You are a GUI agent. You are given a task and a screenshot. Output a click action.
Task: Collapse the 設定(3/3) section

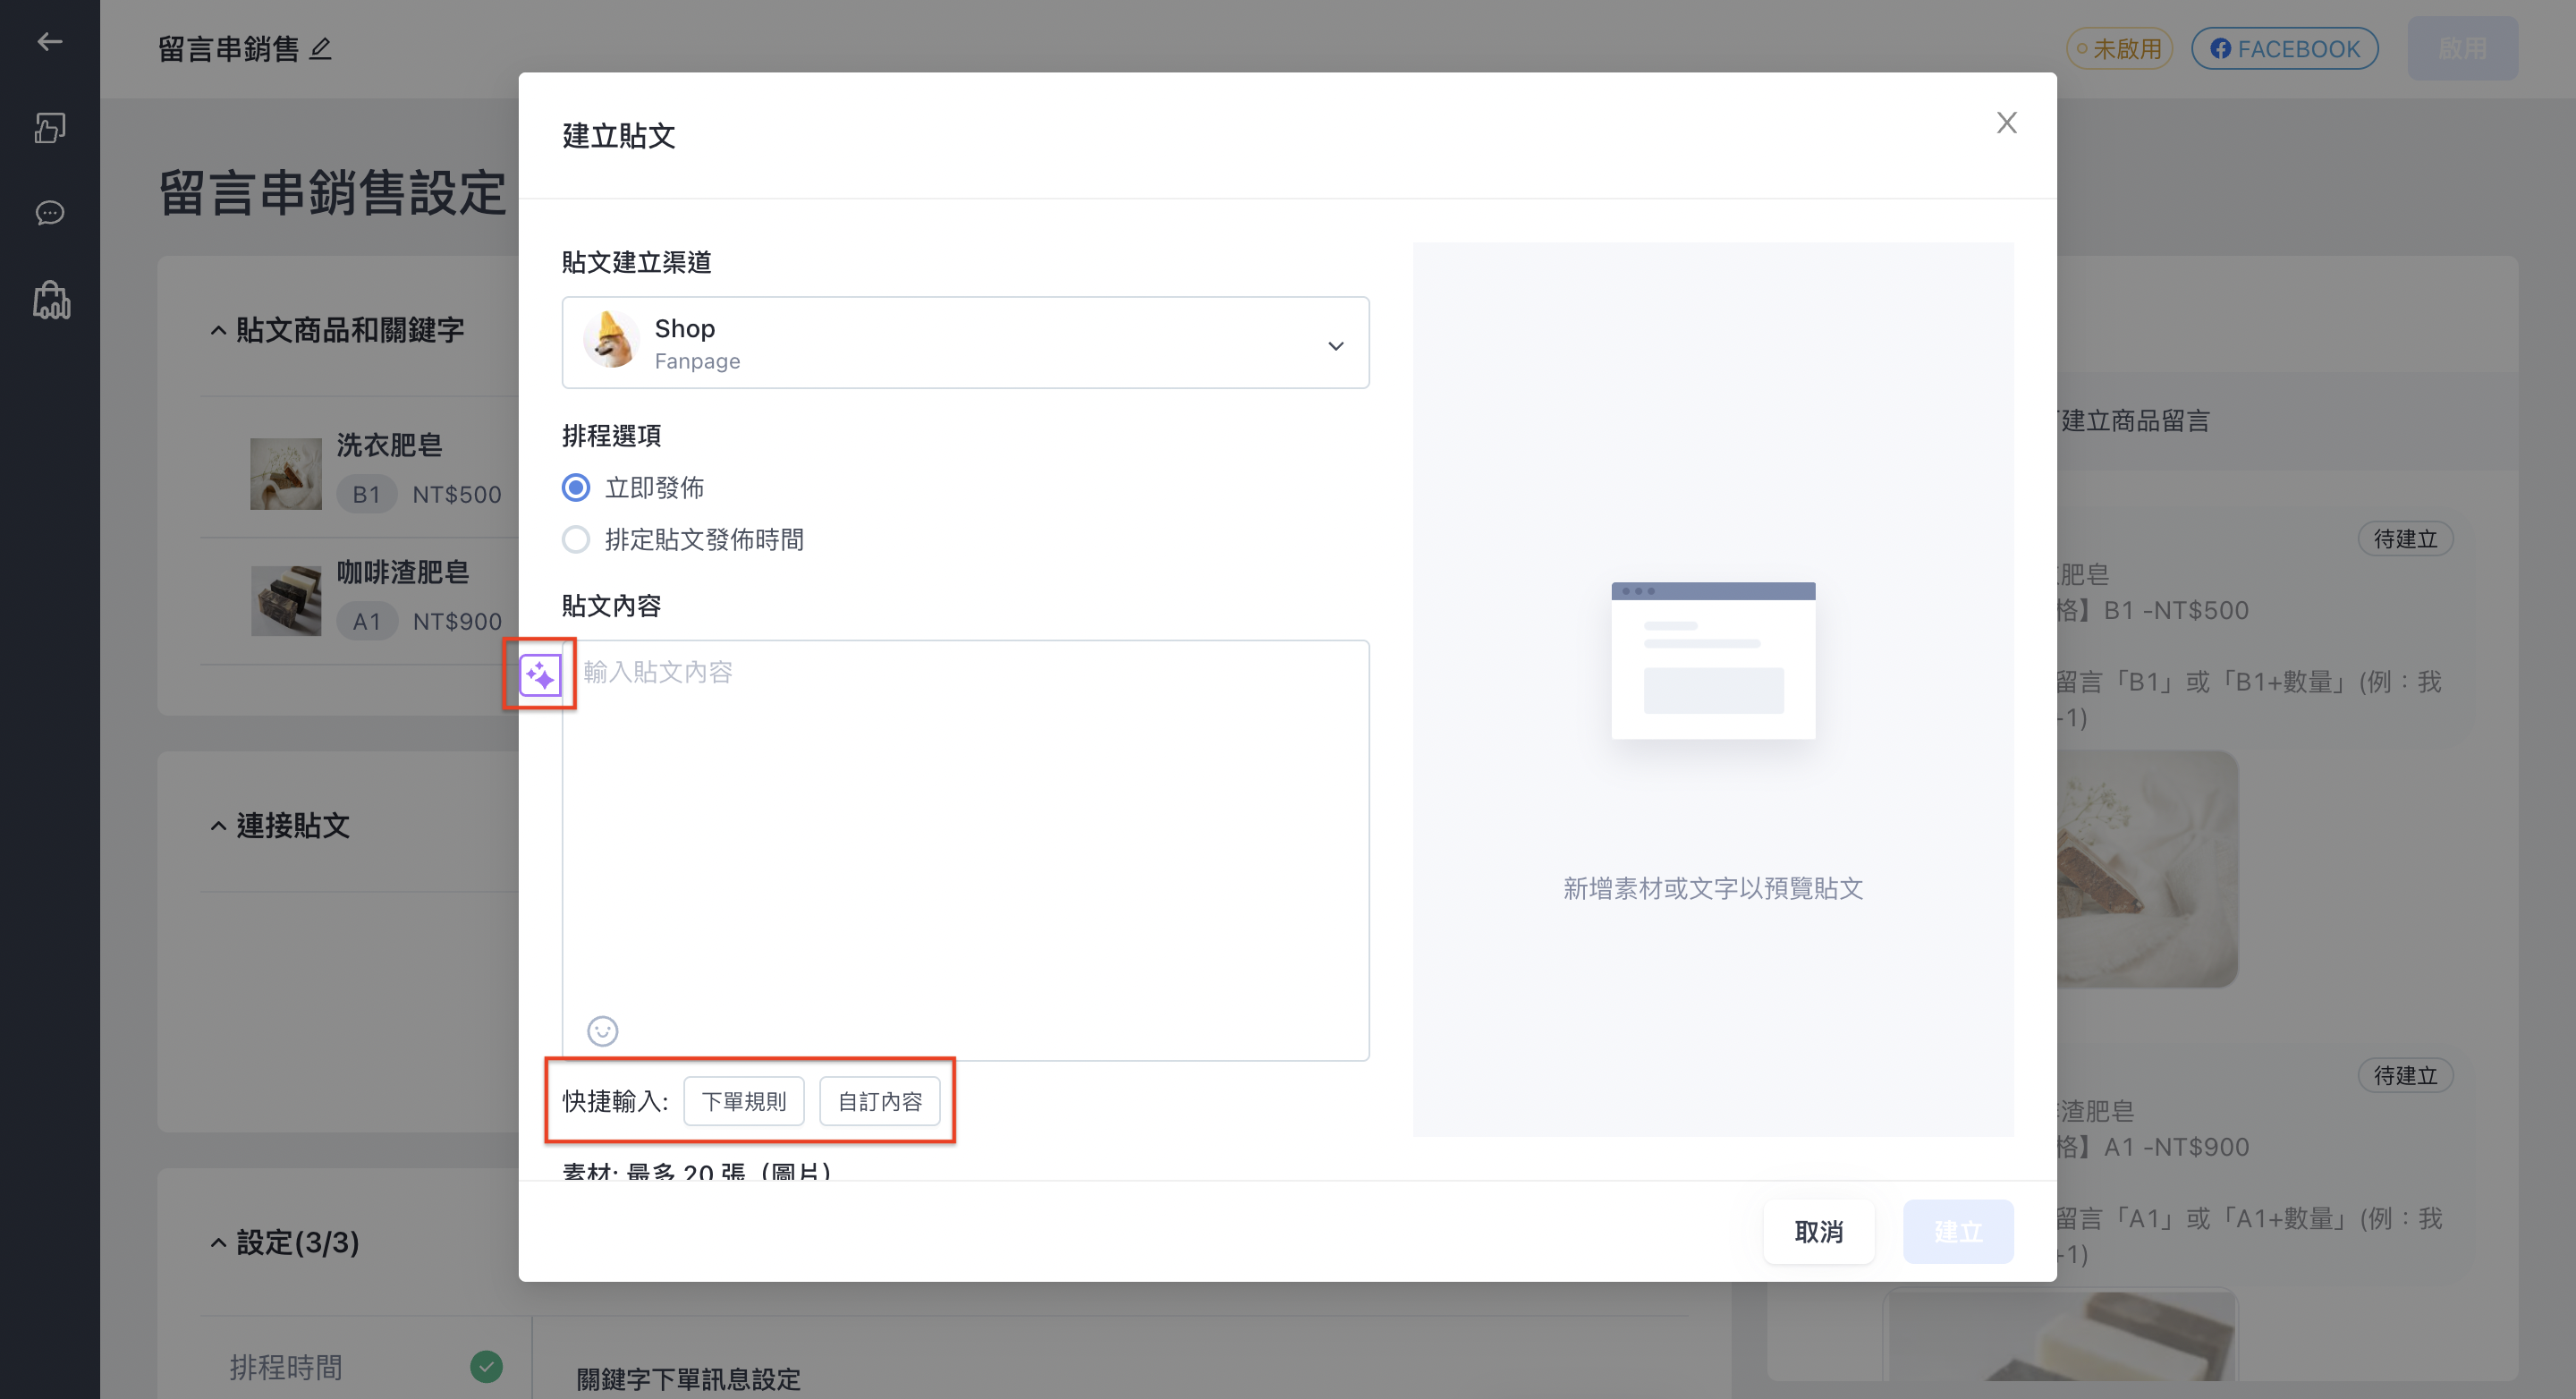click(218, 1243)
